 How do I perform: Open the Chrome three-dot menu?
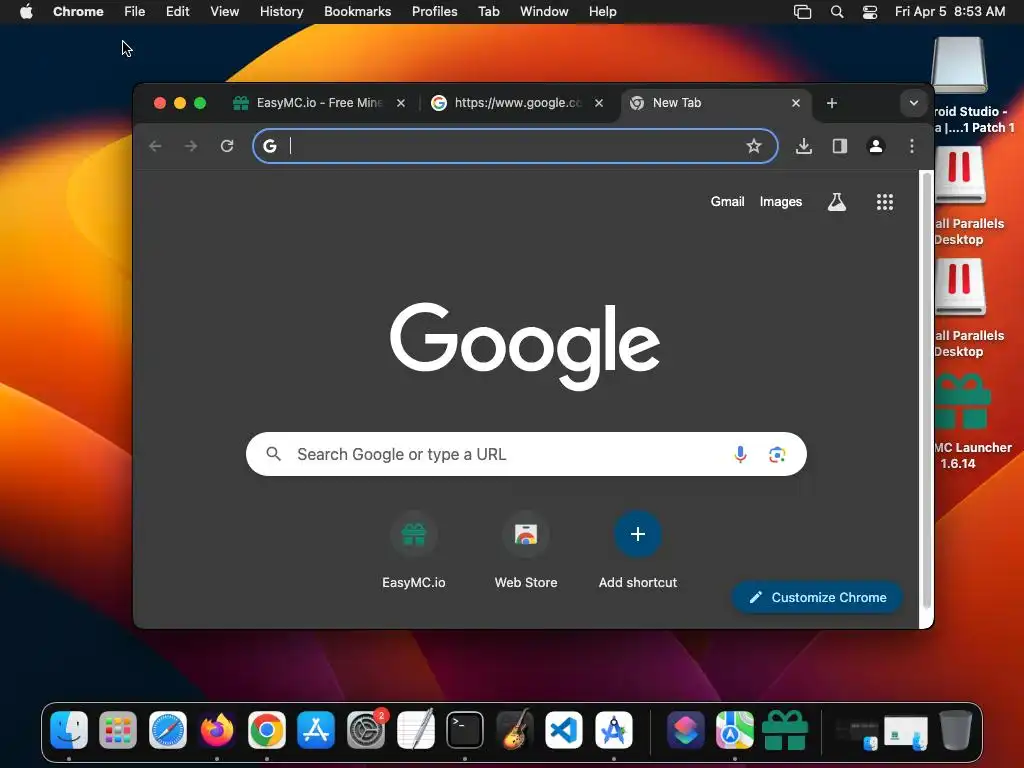[x=912, y=146]
